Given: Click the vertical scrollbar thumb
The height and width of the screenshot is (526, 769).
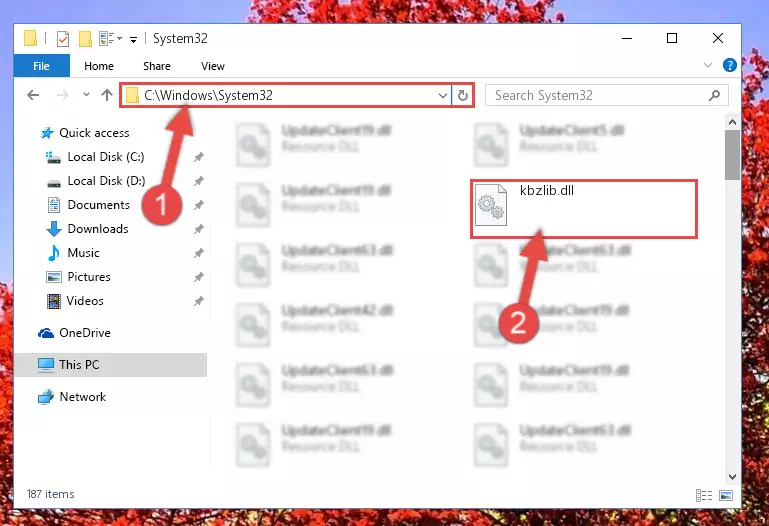Looking at the screenshot, I should pyautogui.click(x=732, y=155).
